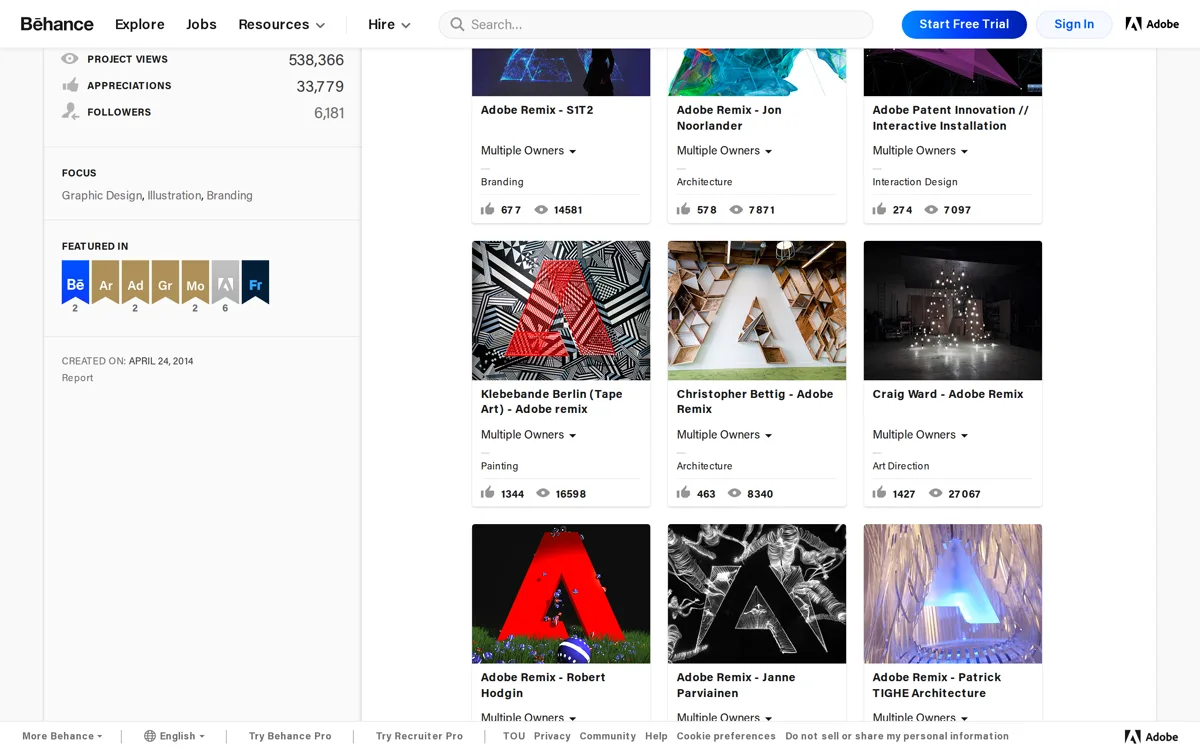Open the Ar gallery featured badge
The image size is (1200, 750).
[105, 282]
